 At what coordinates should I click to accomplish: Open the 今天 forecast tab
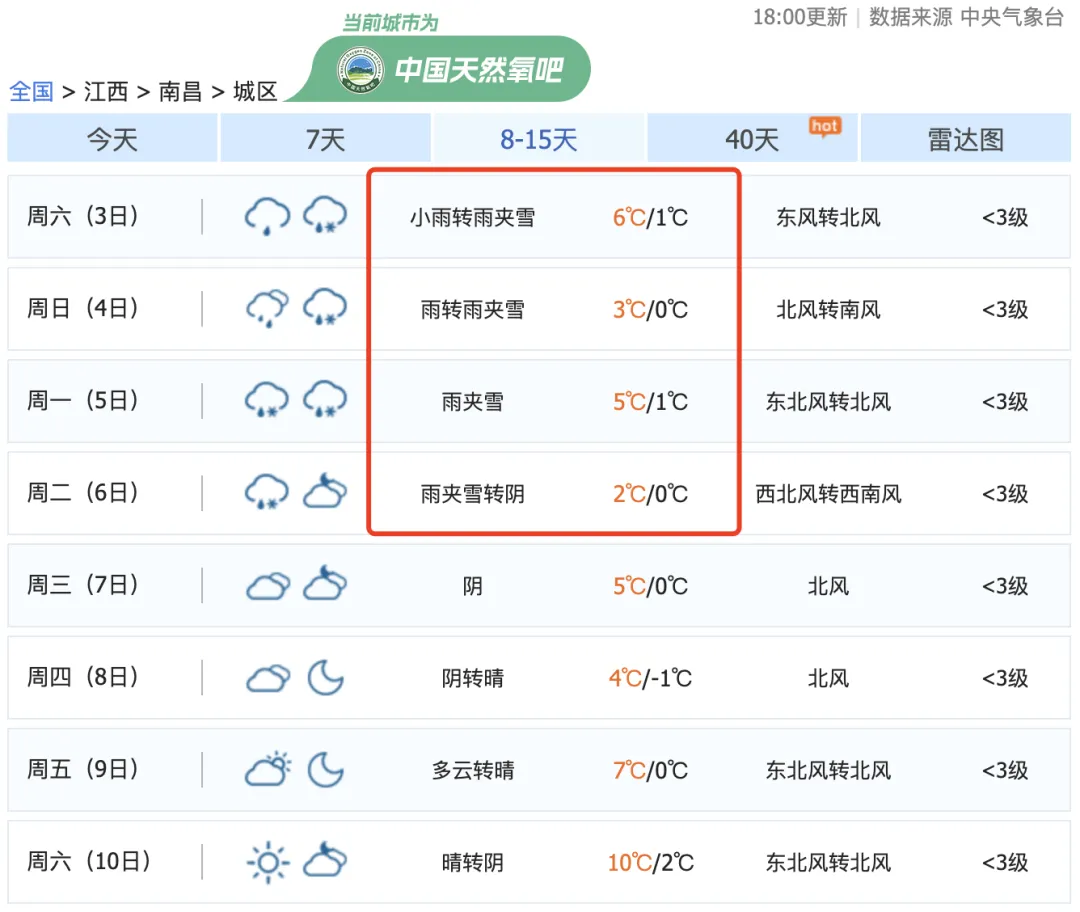point(112,139)
